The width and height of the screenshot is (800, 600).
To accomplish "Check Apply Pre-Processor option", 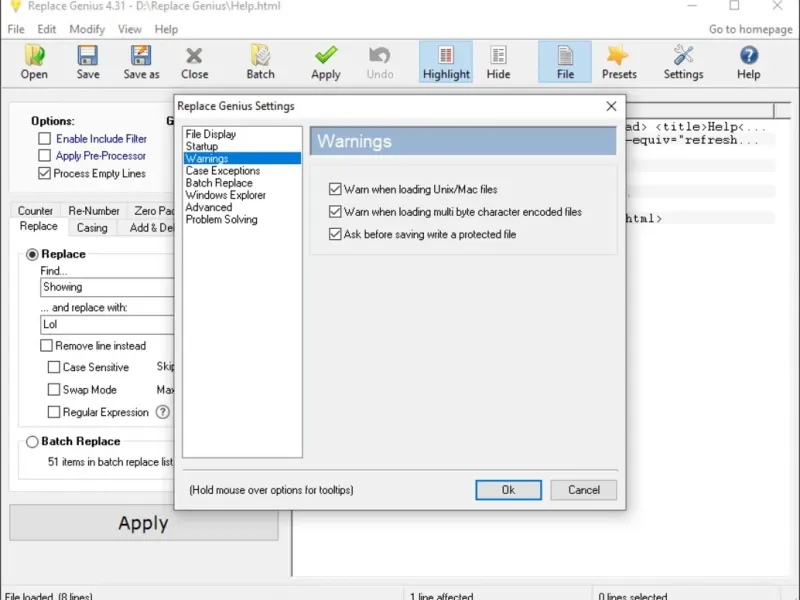I will tap(44, 156).
